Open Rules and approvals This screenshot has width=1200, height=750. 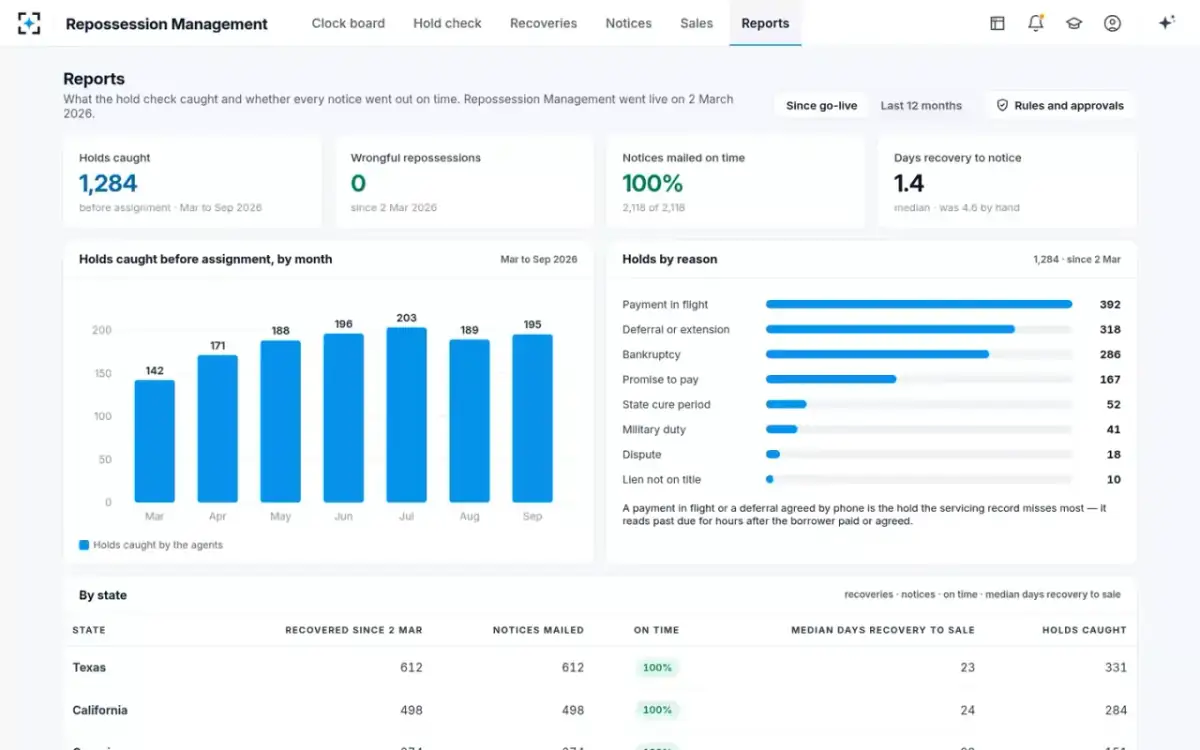pyautogui.click(x=1060, y=105)
